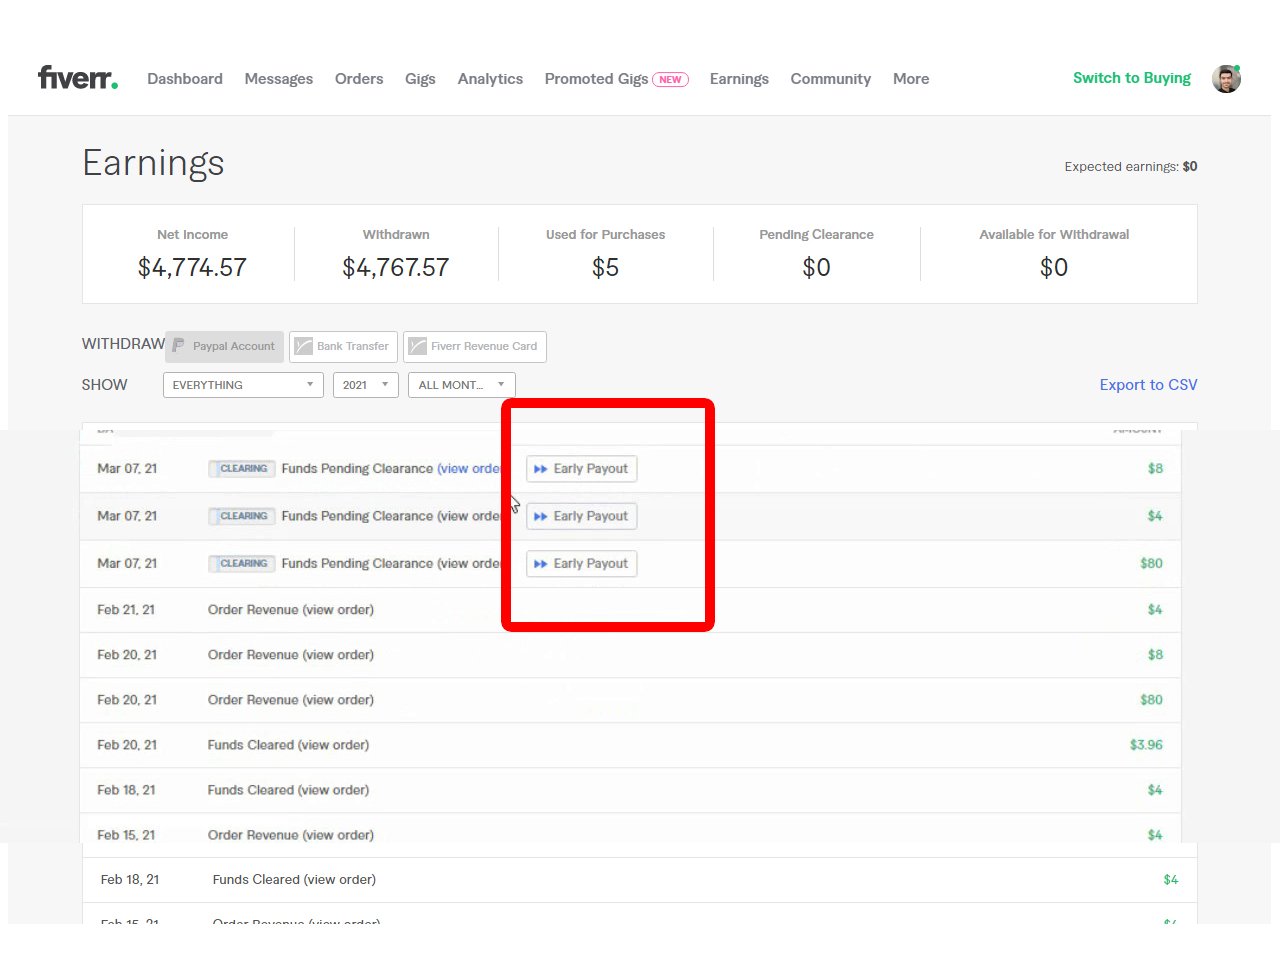Go to Dashboard in top navigation

(x=185, y=79)
